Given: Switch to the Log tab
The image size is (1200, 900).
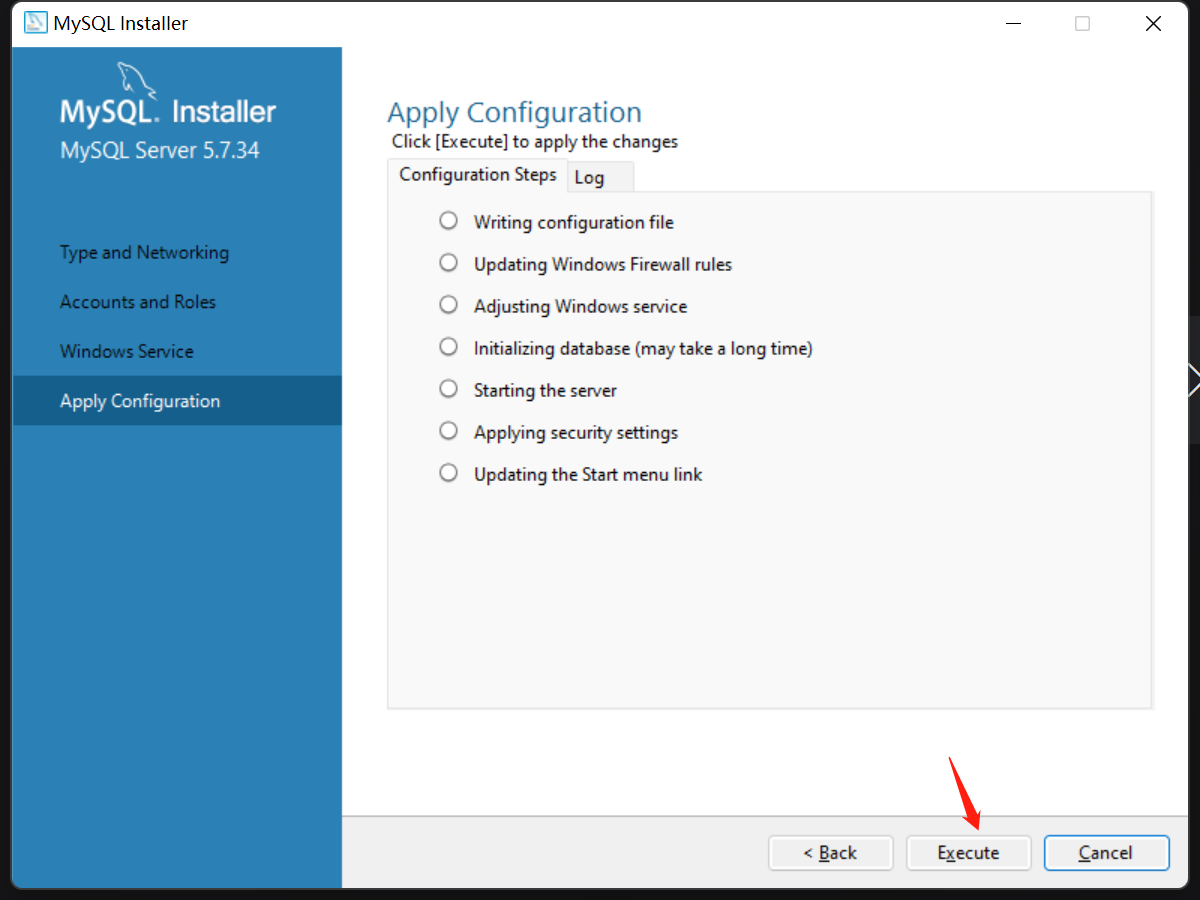Looking at the screenshot, I should [601, 177].
